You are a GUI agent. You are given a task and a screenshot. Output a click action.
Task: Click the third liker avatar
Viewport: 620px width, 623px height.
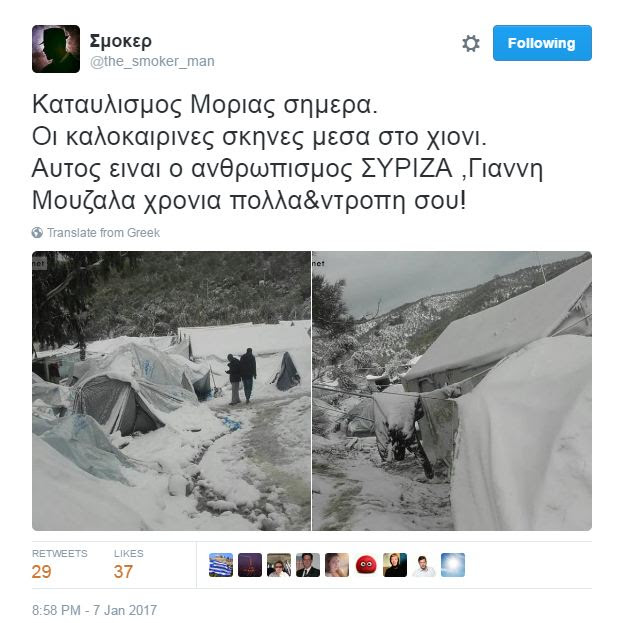pyautogui.click(x=279, y=565)
